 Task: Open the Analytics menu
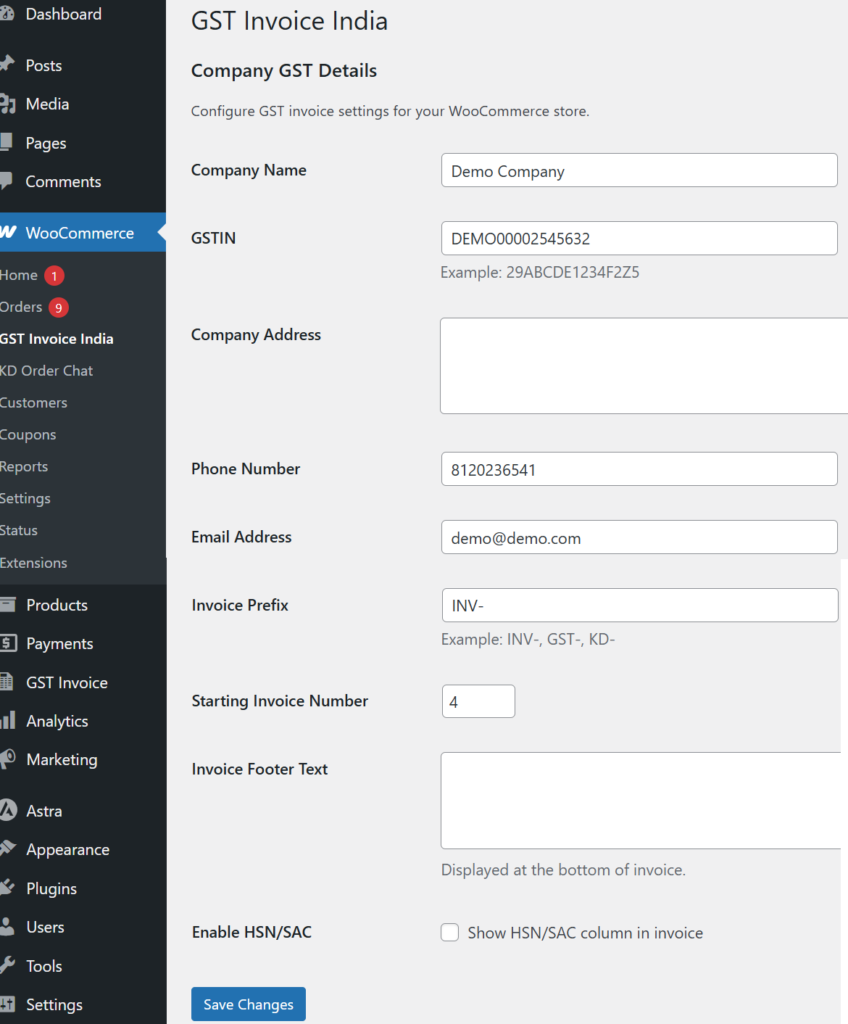tap(57, 721)
